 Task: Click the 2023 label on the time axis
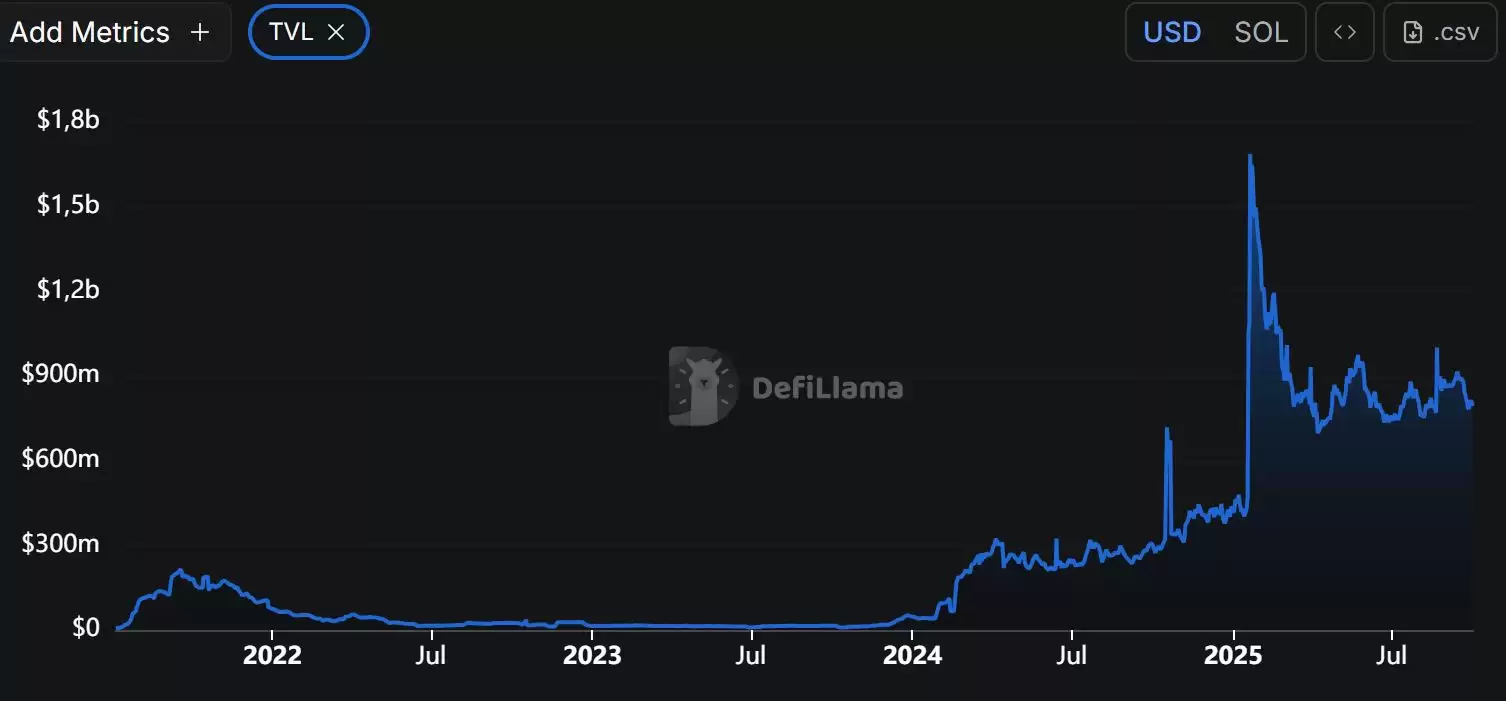click(591, 656)
